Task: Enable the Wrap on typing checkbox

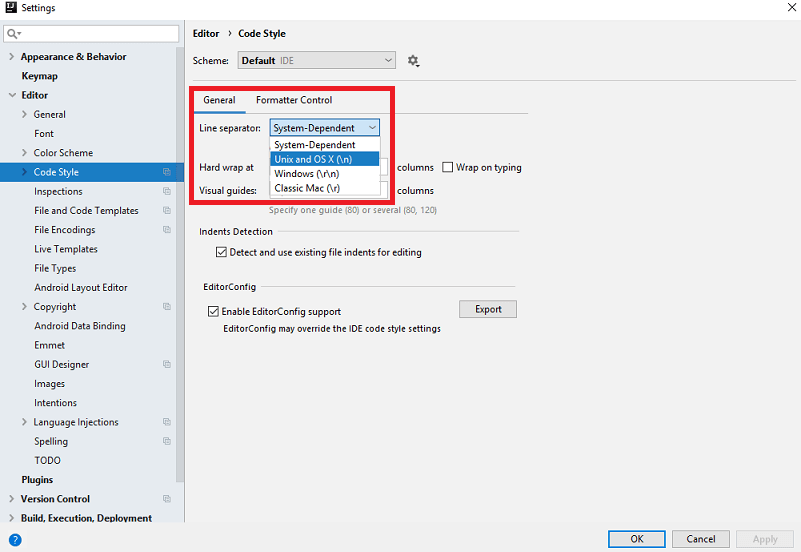Action: [448, 168]
